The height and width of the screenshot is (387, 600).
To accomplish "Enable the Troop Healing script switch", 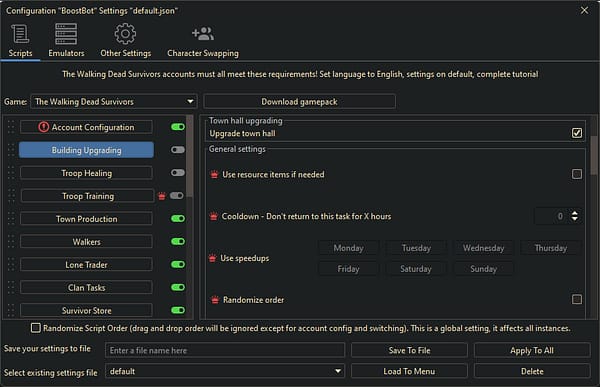I will 178,173.
